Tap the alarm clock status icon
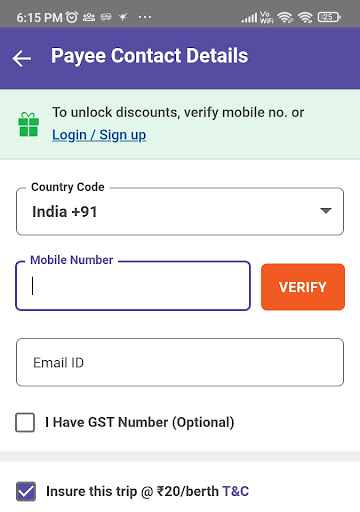This screenshot has width=360, height=512. point(72,17)
